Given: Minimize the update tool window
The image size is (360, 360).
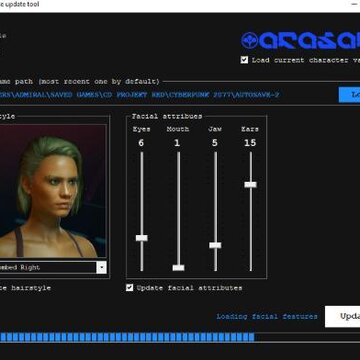Looking at the screenshot, I should click(x=354, y=4).
